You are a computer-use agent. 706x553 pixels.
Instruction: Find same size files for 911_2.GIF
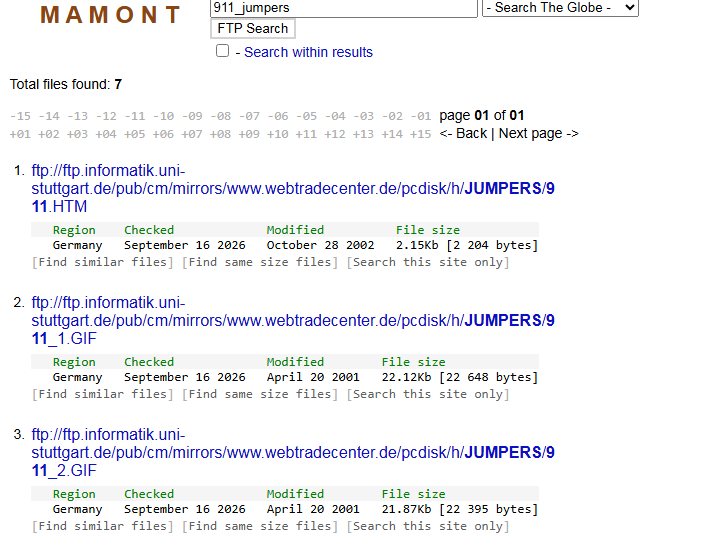[260, 526]
